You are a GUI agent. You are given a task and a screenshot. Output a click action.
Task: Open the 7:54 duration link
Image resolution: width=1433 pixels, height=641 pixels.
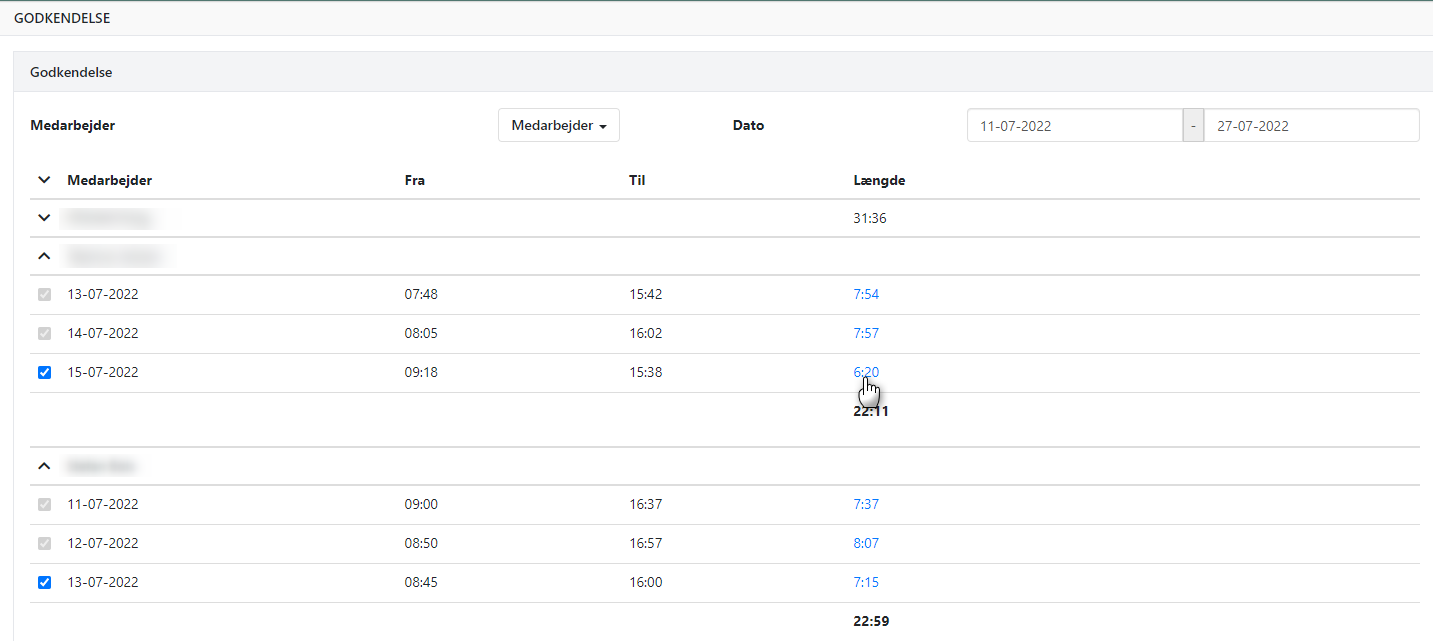coord(866,295)
